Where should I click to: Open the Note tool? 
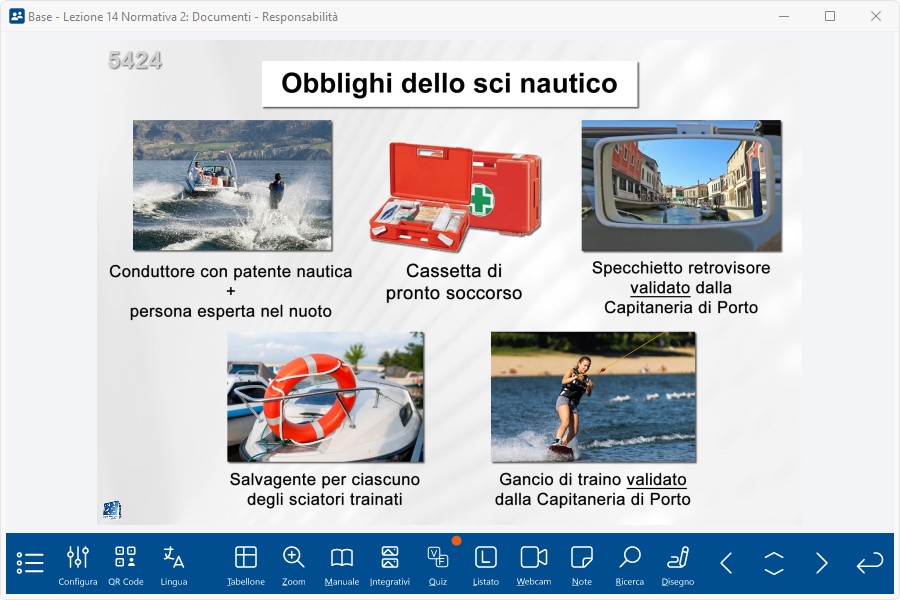[582, 565]
